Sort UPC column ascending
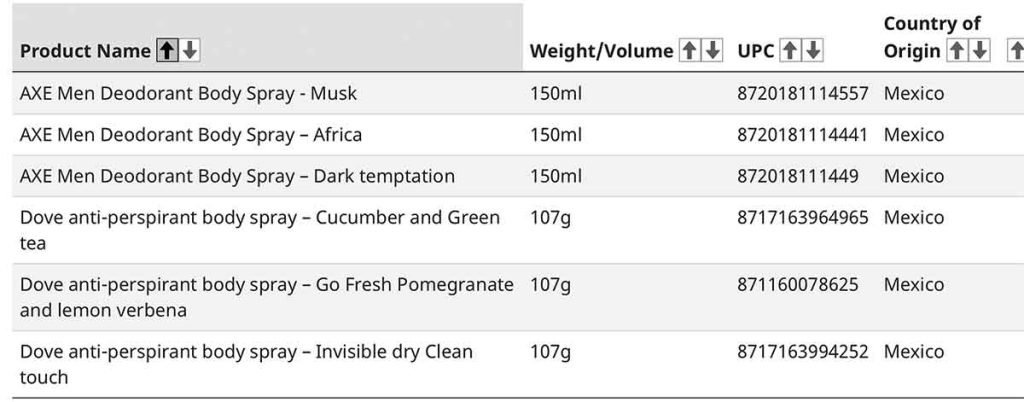Screen dimensions: 1024x402 pos(790,51)
